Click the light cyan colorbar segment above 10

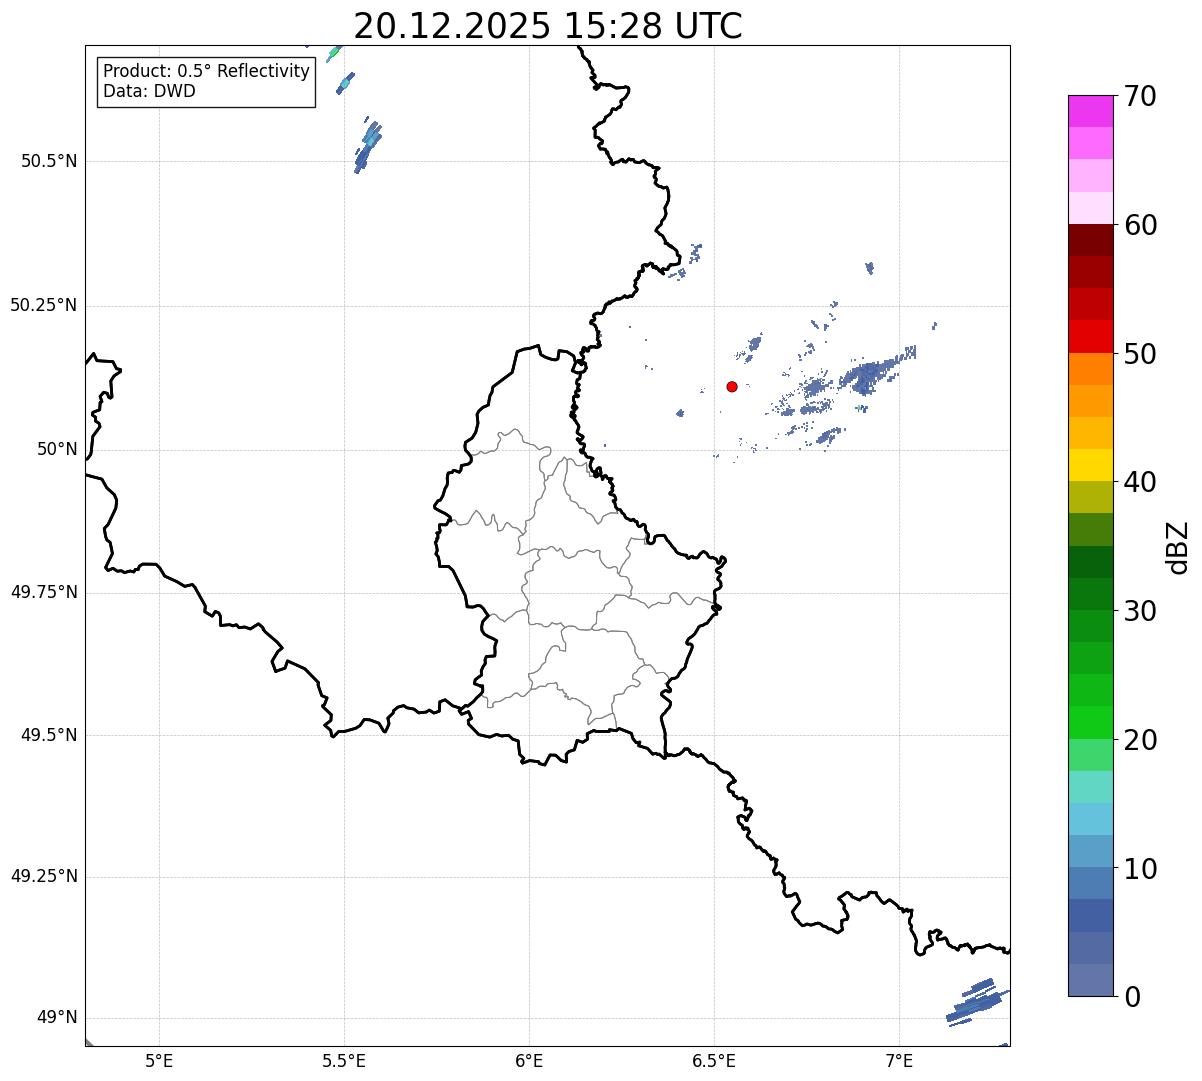[1091, 819]
